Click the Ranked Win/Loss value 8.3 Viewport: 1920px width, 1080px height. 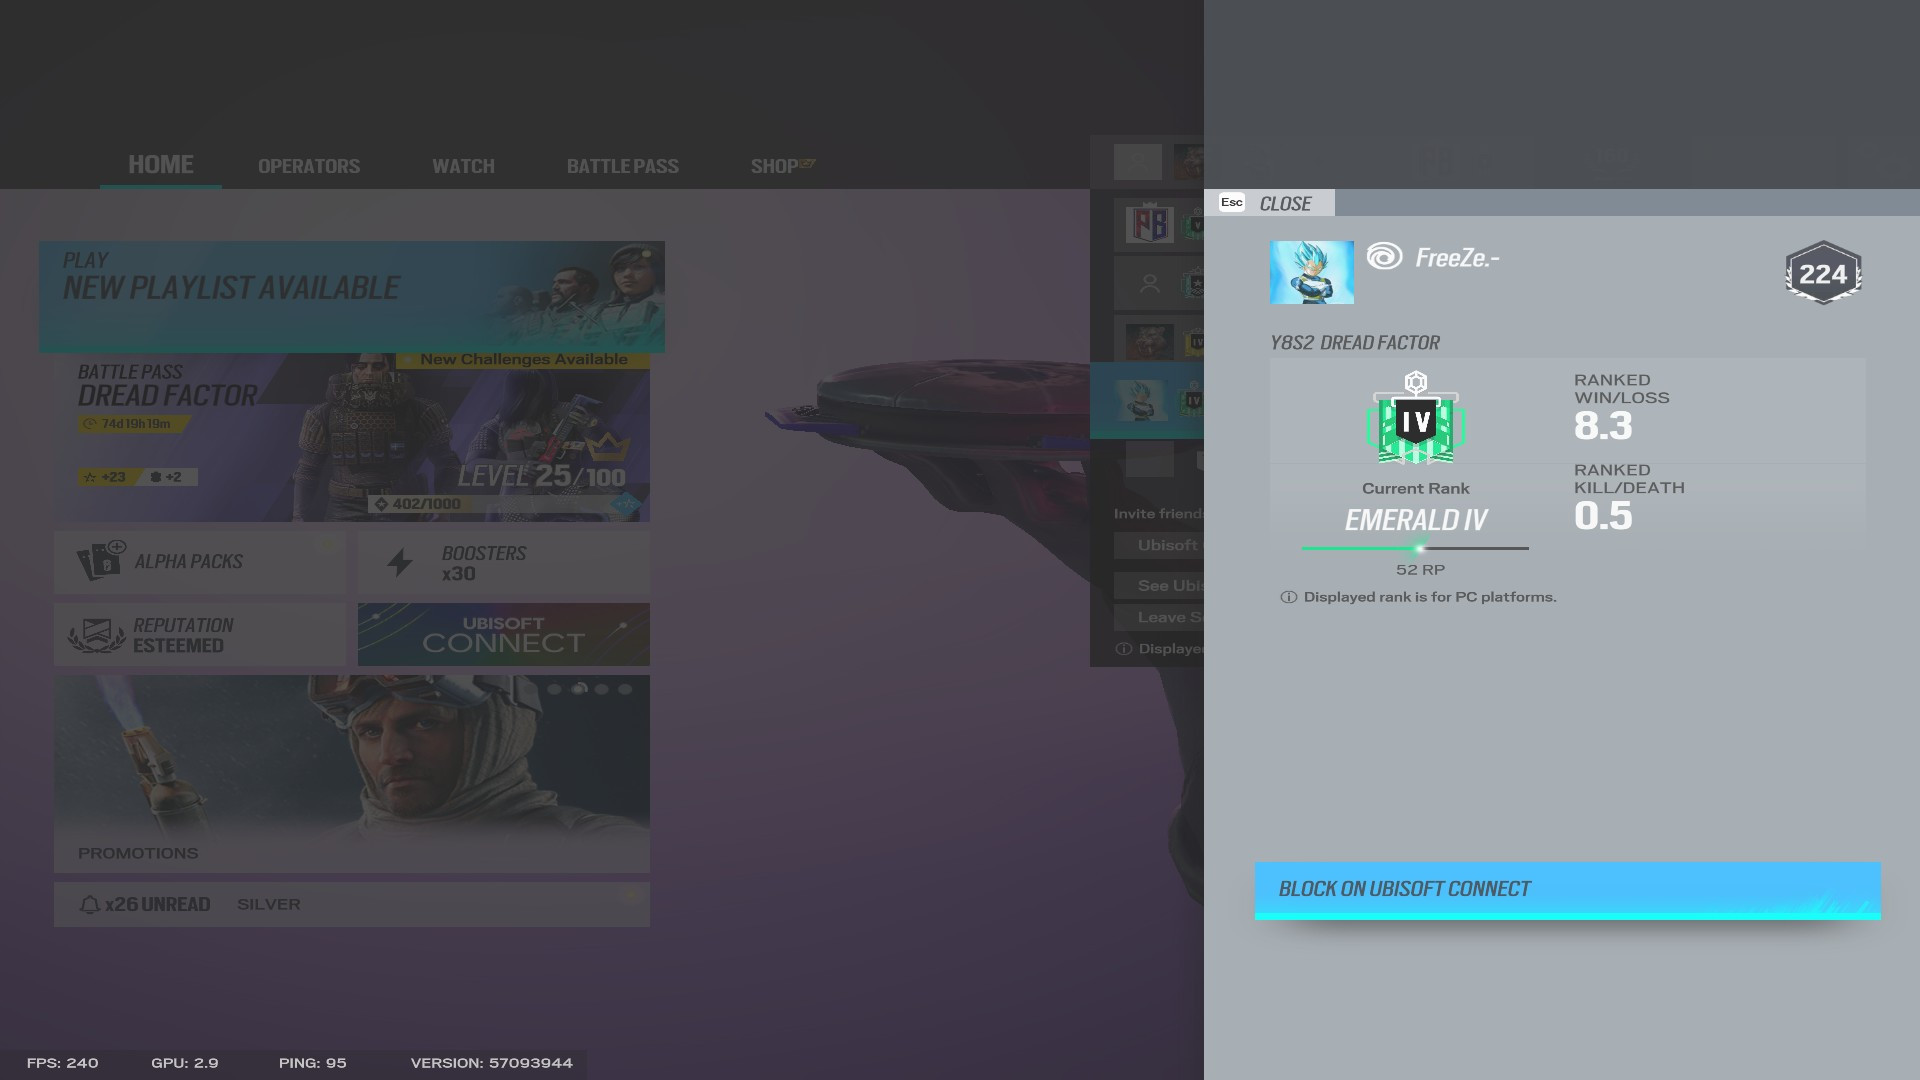click(x=1603, y=426)
